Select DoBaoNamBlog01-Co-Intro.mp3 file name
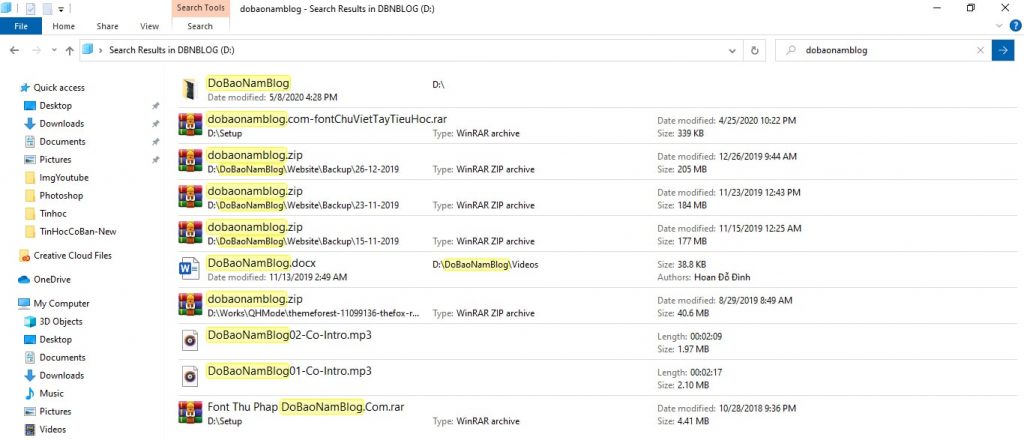The width and height of the screenshot is (1024, 440). coord(289,371)
